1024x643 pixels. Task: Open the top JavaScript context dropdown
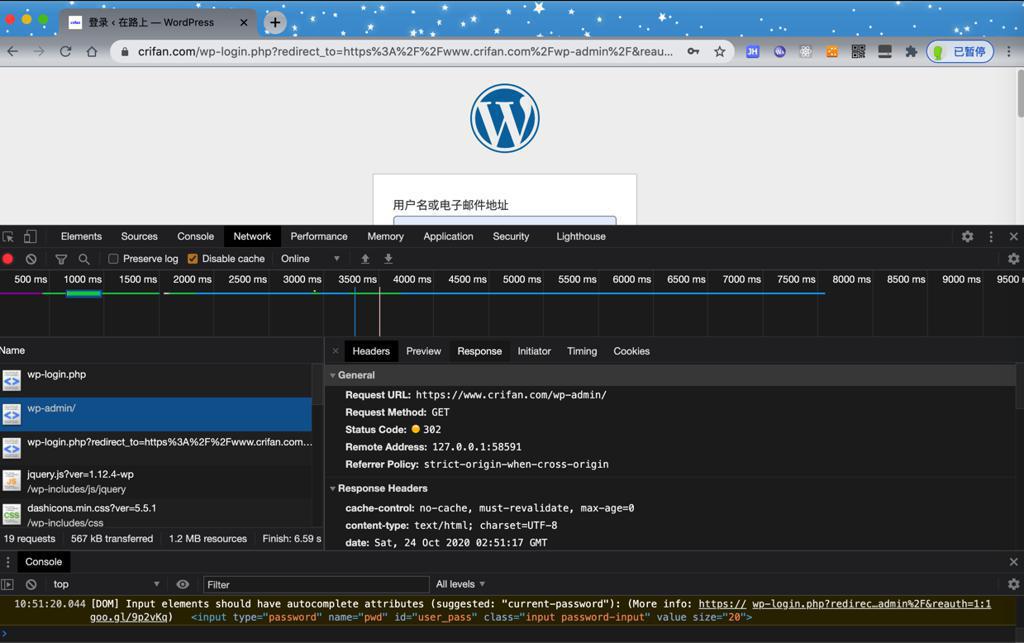tap(106, 584)
